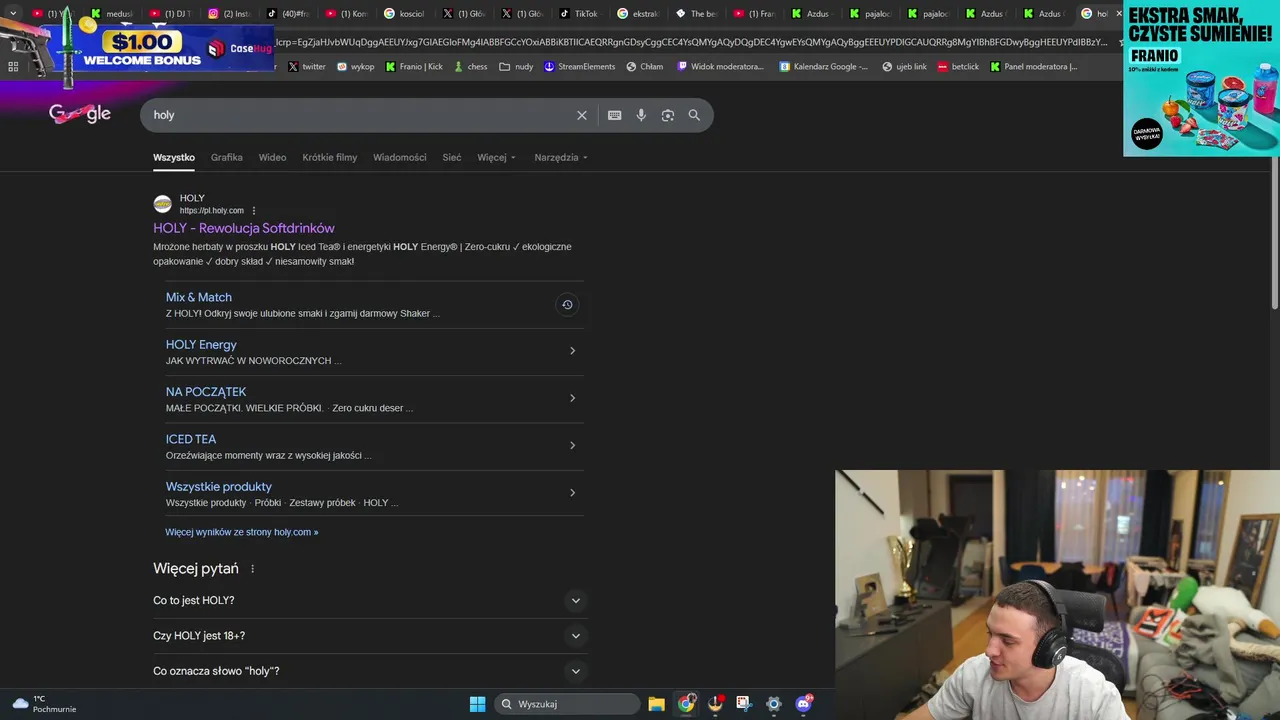This screenshot has width=1280, height=720.
Task: Click the chevron on the HOLY Energy row
Action: coord(572,351)
